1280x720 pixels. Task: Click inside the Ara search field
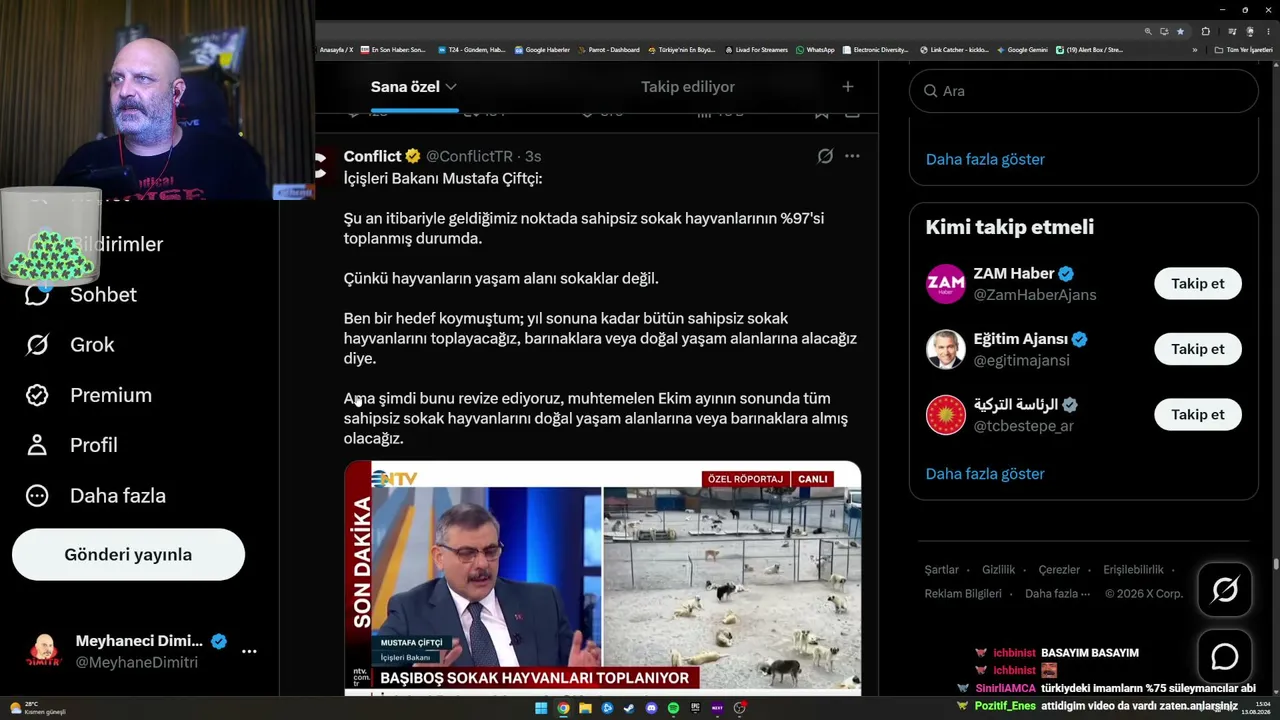(1083, 91)
